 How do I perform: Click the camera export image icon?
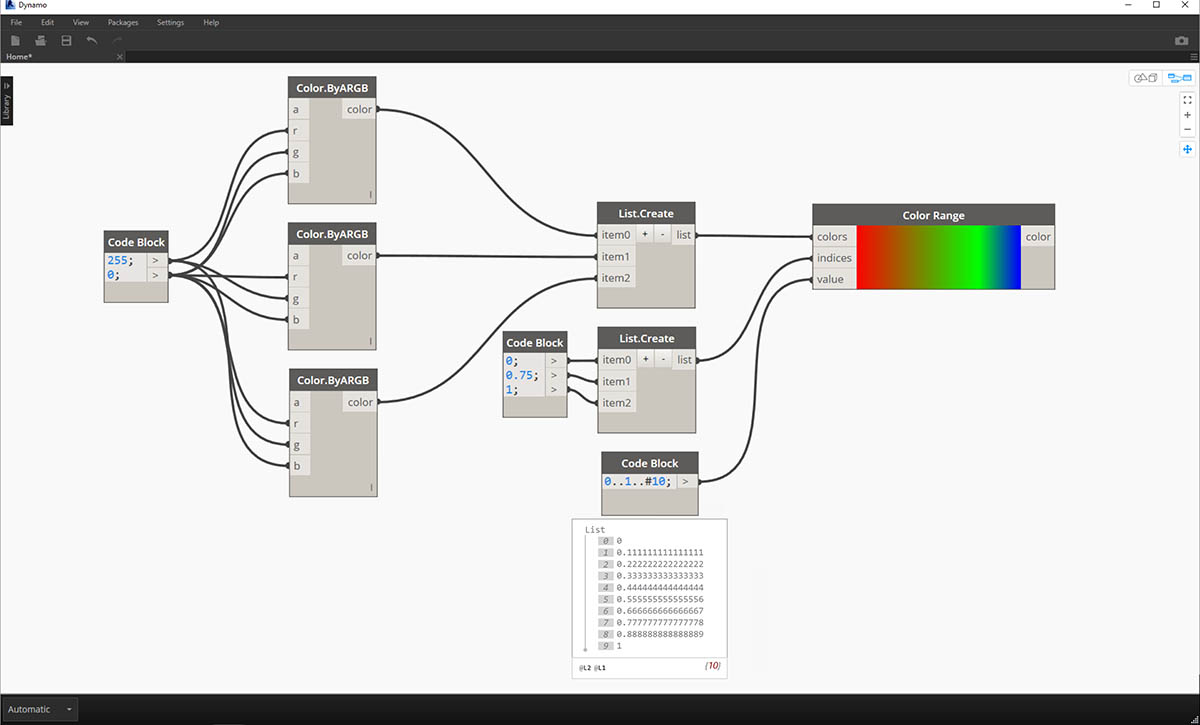tap(1181, 41)
